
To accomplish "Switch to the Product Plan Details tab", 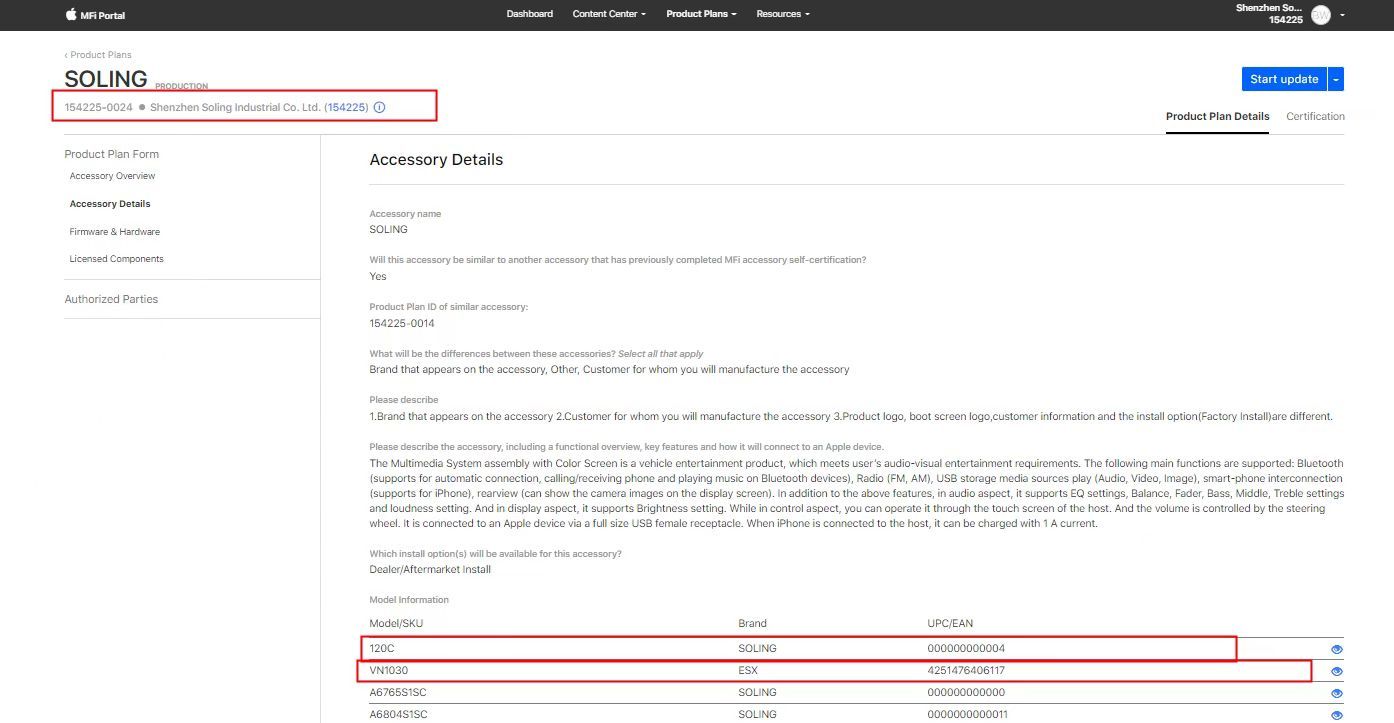I will (x=1217, y=116).
